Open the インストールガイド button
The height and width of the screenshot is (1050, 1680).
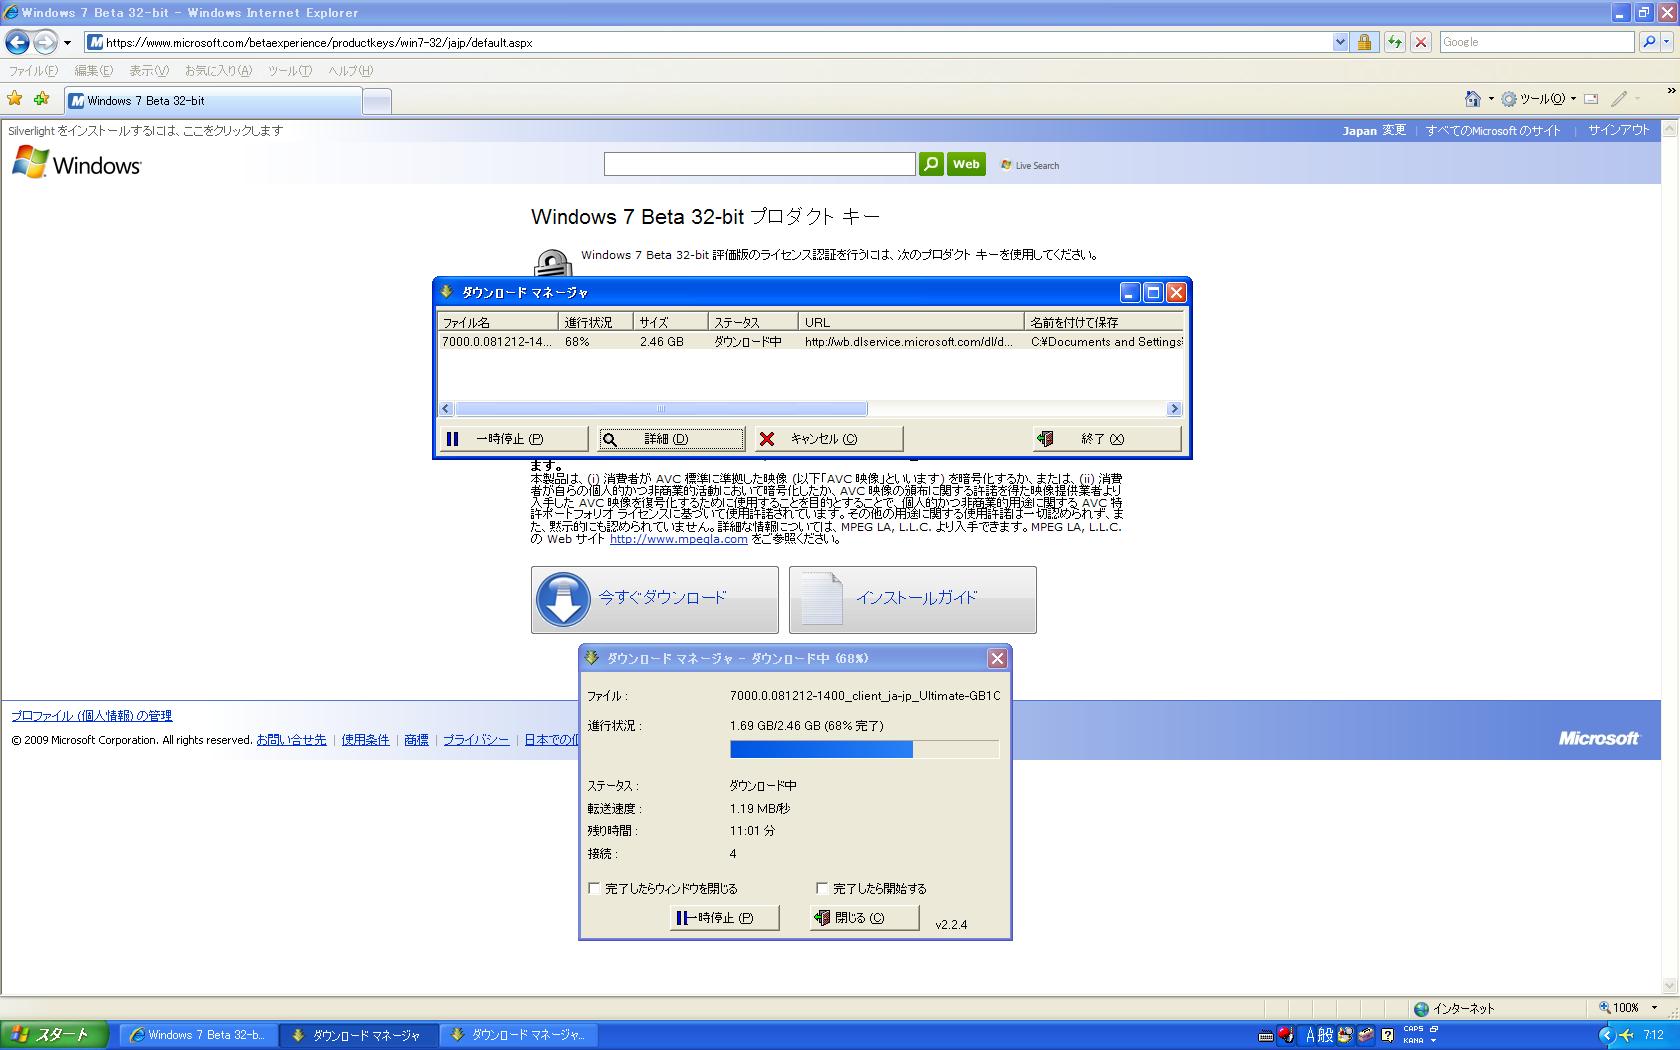pyautogui.click(x=913, y=600)
